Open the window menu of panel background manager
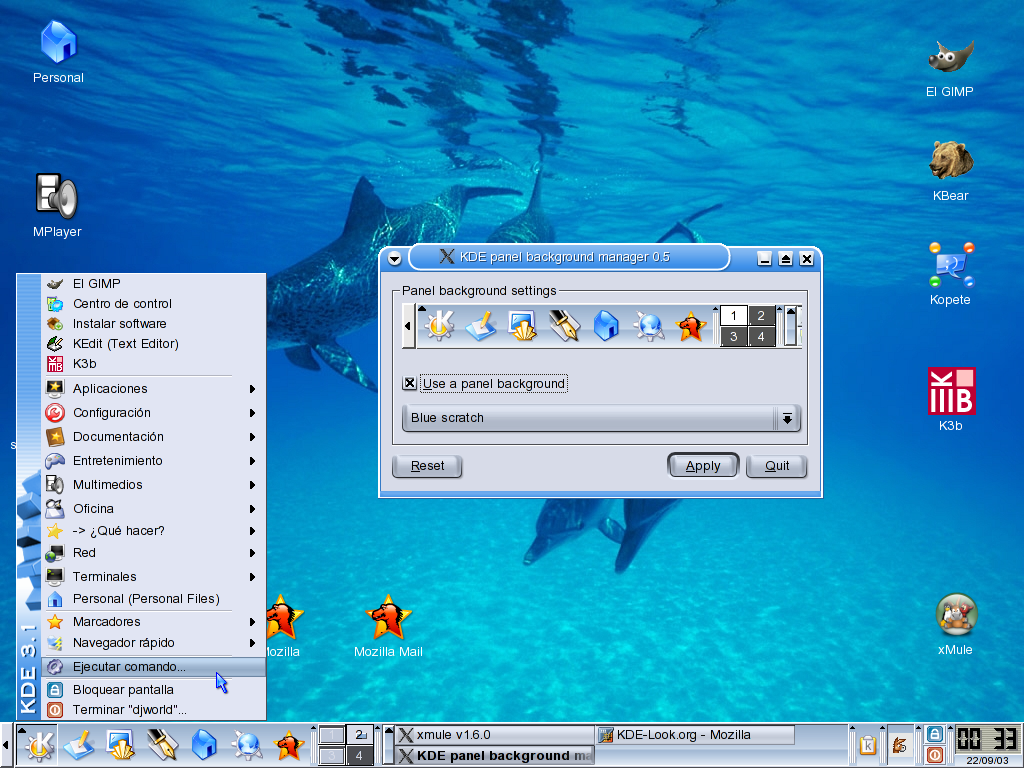Screen dimensions: 1024x768 (x=394, y=259)
